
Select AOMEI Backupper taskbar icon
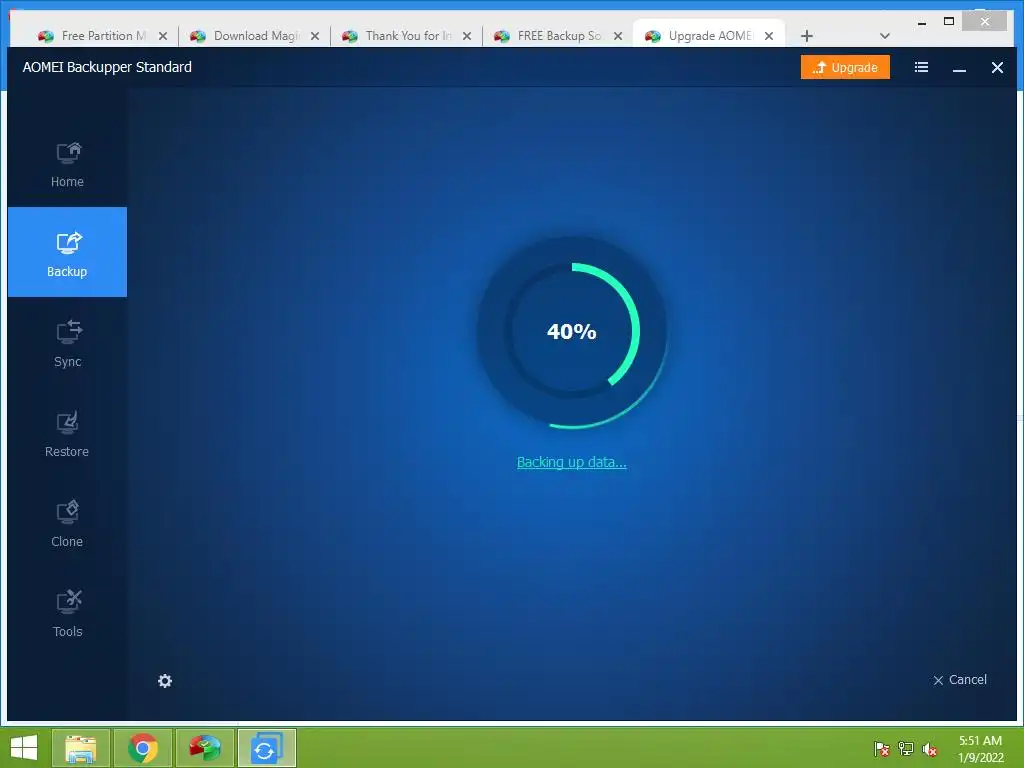(267, 748)
